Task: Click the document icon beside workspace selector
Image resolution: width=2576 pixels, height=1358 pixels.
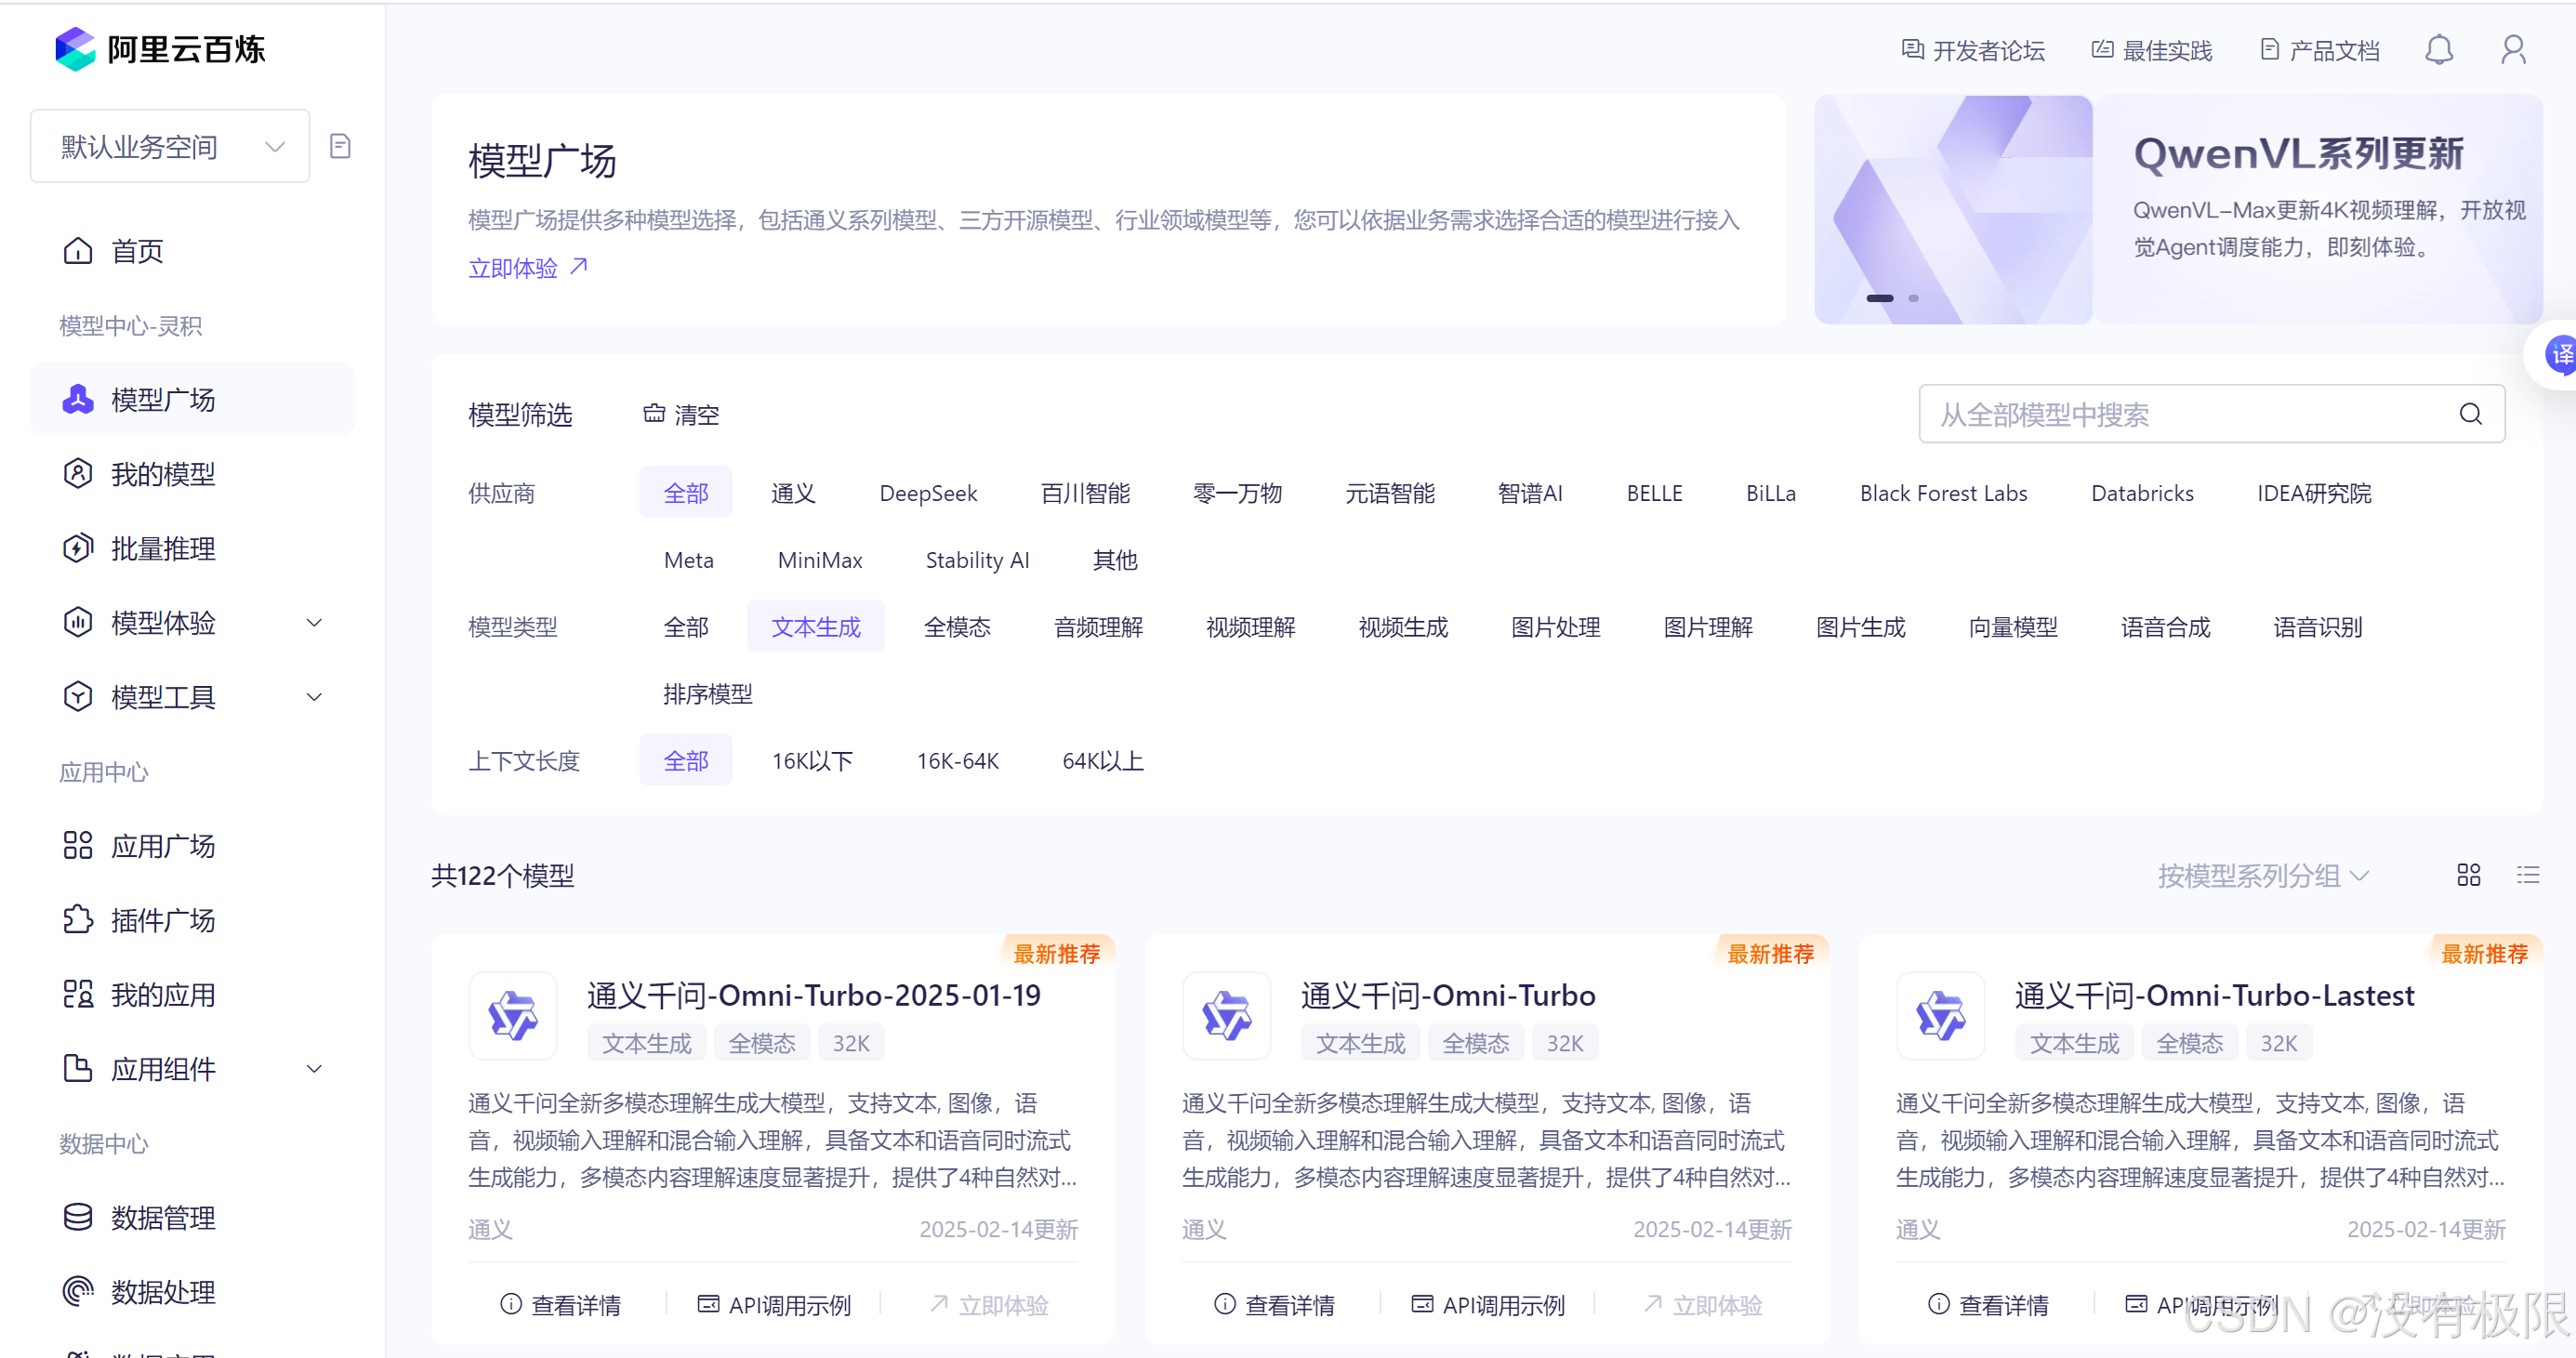Action: (x=340, y=147)
